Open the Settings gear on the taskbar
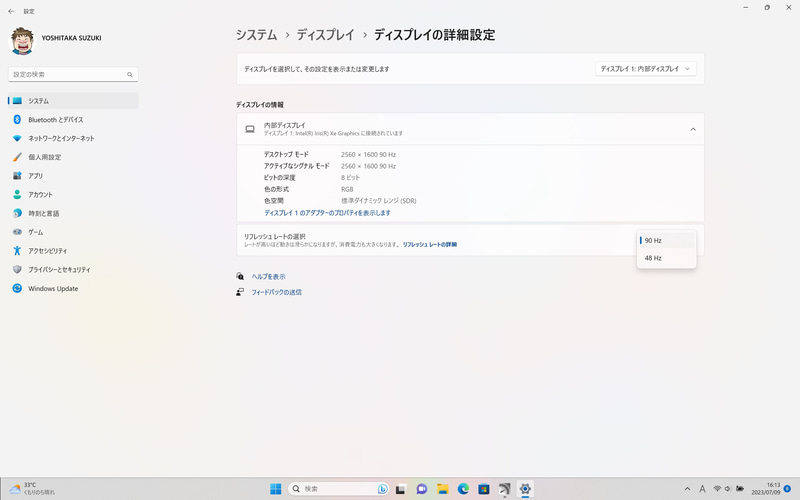 525,489
